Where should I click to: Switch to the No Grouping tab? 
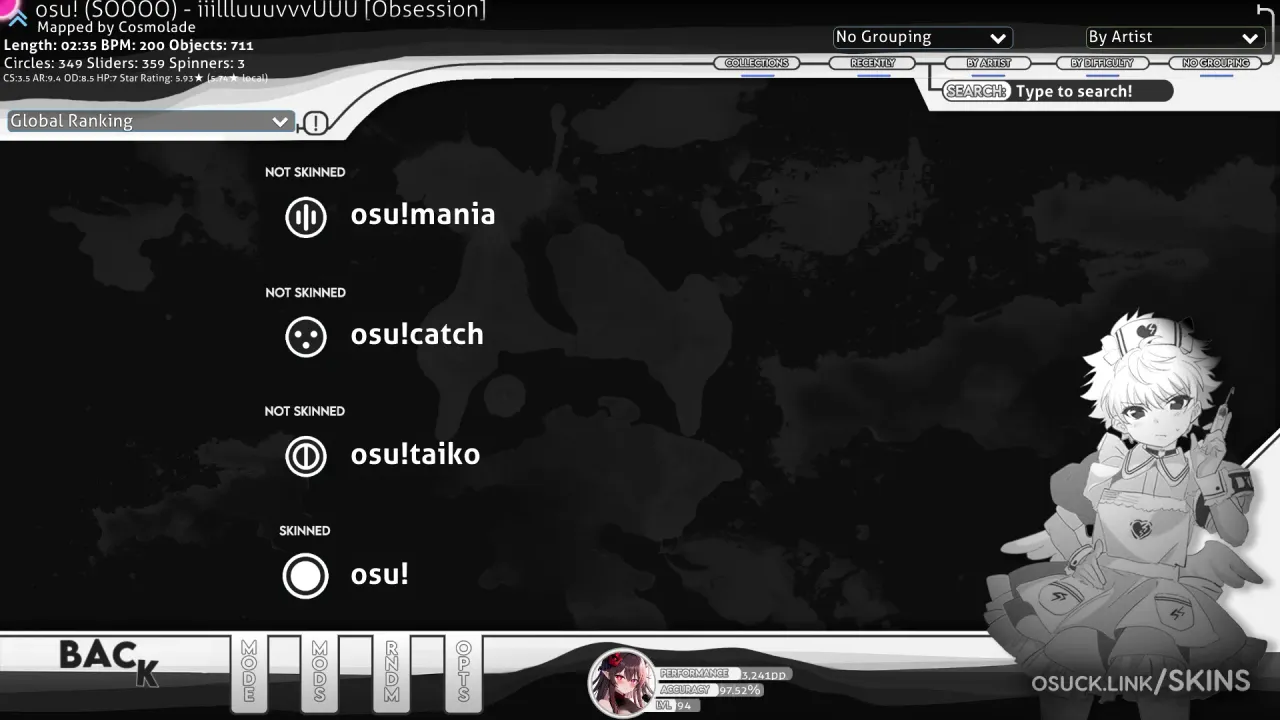[1216, 63]
